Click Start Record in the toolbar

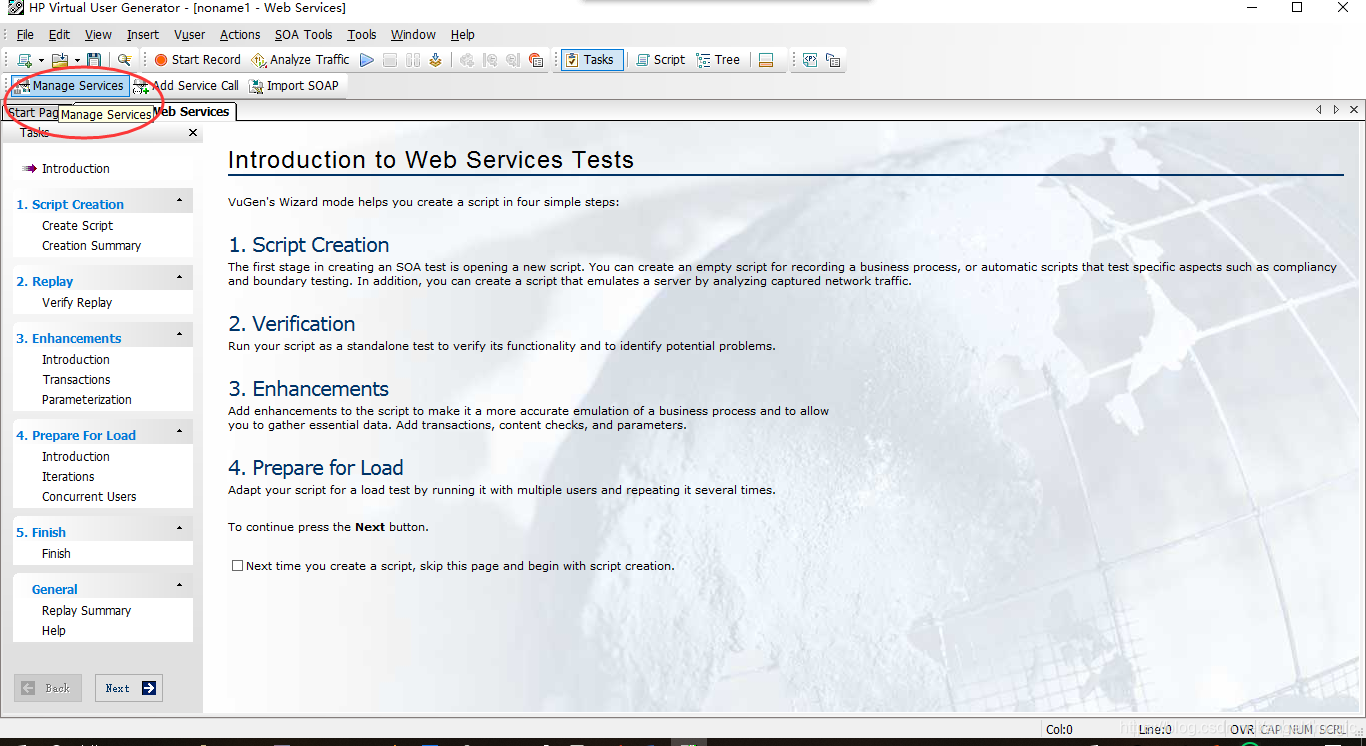point(197,60)
